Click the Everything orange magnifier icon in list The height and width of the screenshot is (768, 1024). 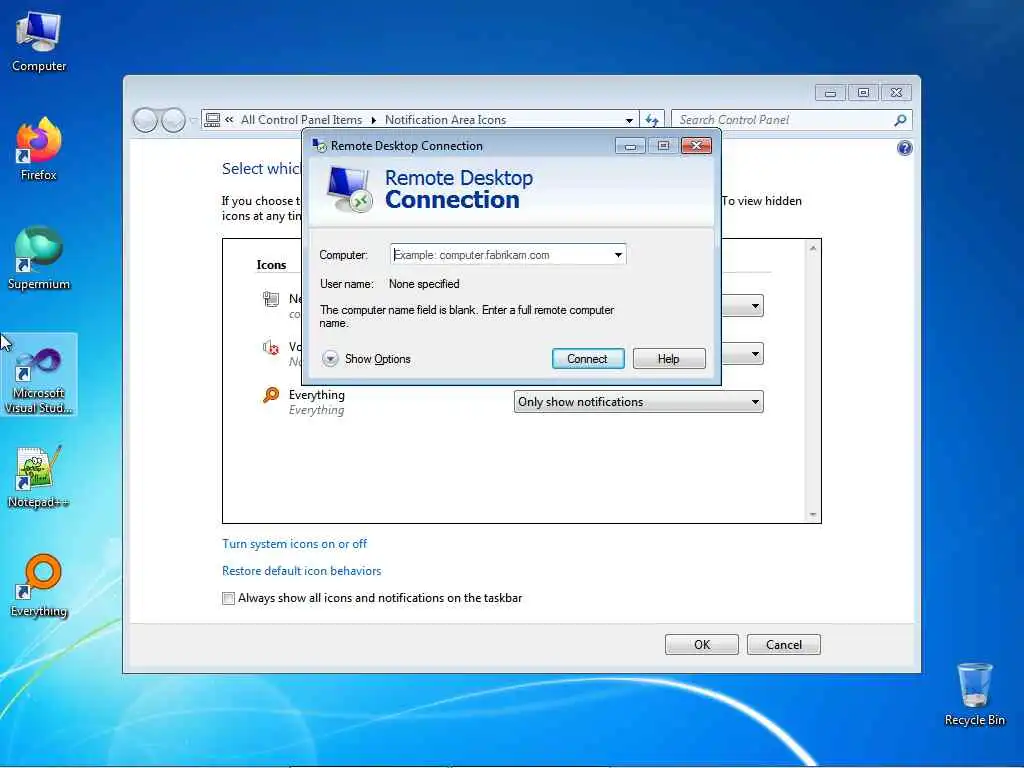pos(271,394)
